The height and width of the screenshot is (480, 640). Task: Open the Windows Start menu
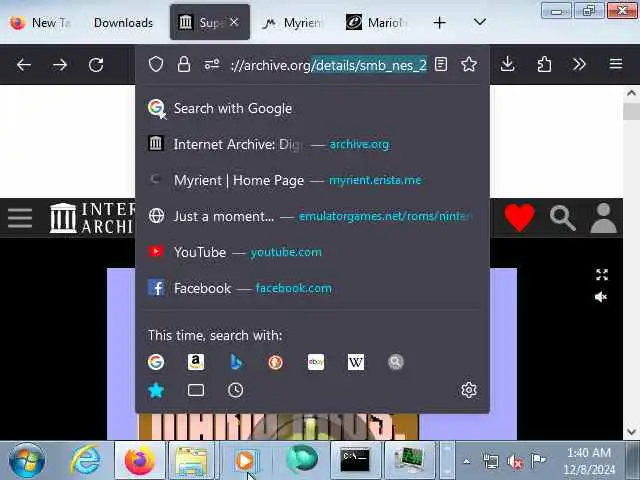[x=27, y=460]
